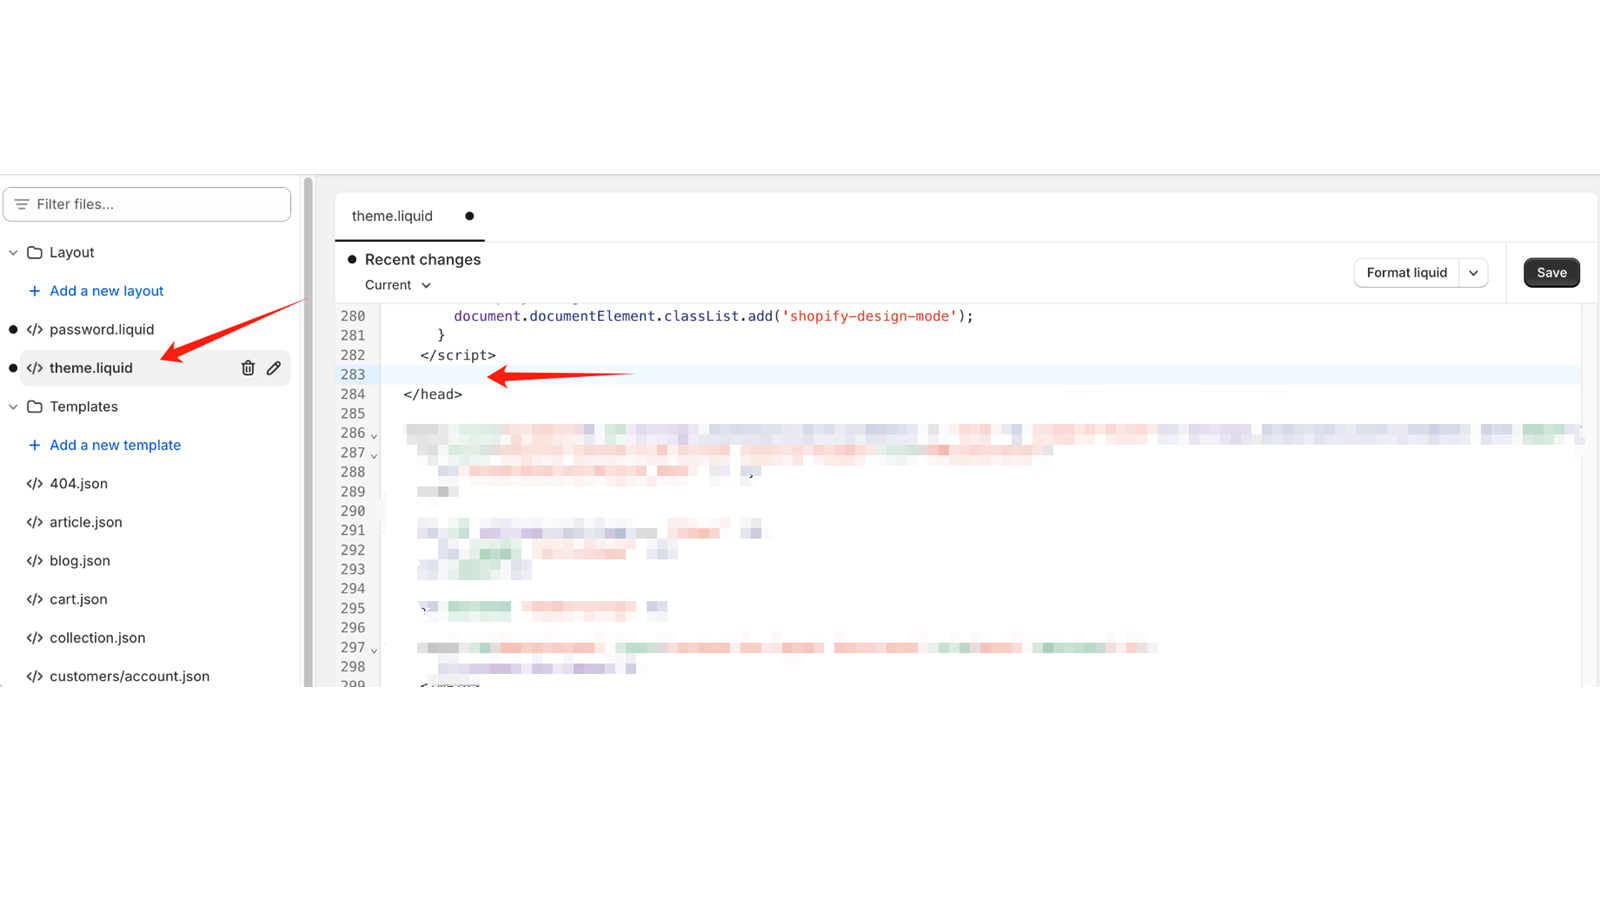
Task: Open the Current version dropdown
Action: click(398, 285)
